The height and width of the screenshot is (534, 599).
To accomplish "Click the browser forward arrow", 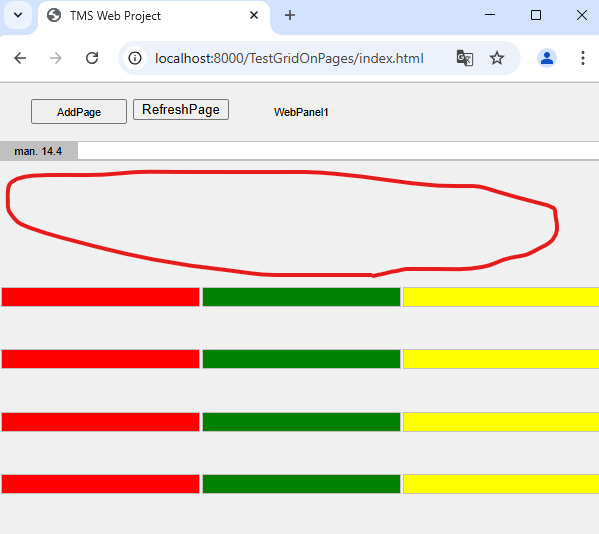I will pos(56,58).
